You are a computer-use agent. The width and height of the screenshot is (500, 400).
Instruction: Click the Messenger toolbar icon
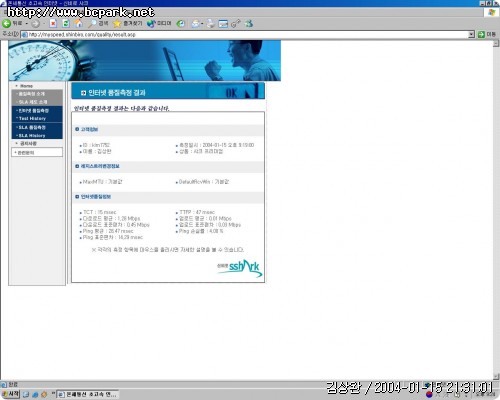click(x=249, y=24)
